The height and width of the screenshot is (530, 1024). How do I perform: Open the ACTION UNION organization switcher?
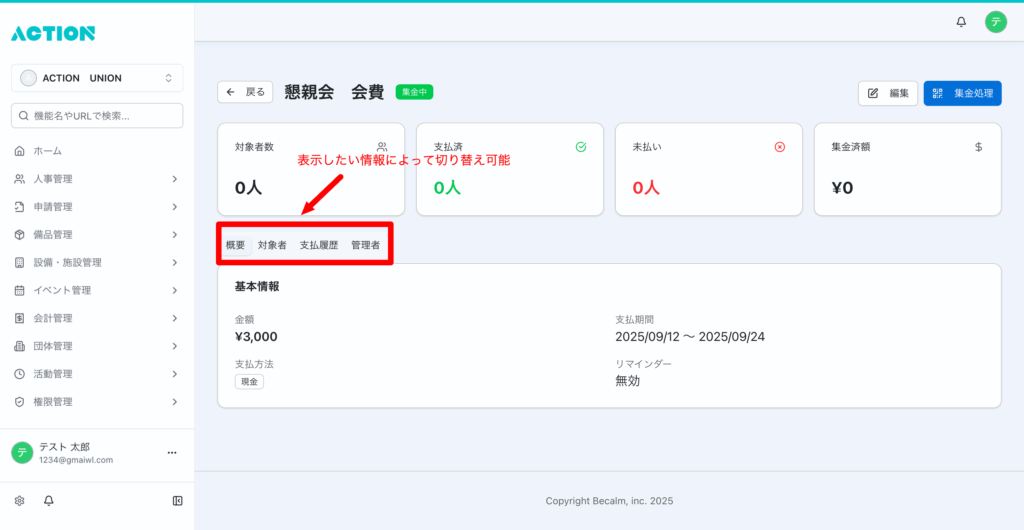[x=97, y=78]
